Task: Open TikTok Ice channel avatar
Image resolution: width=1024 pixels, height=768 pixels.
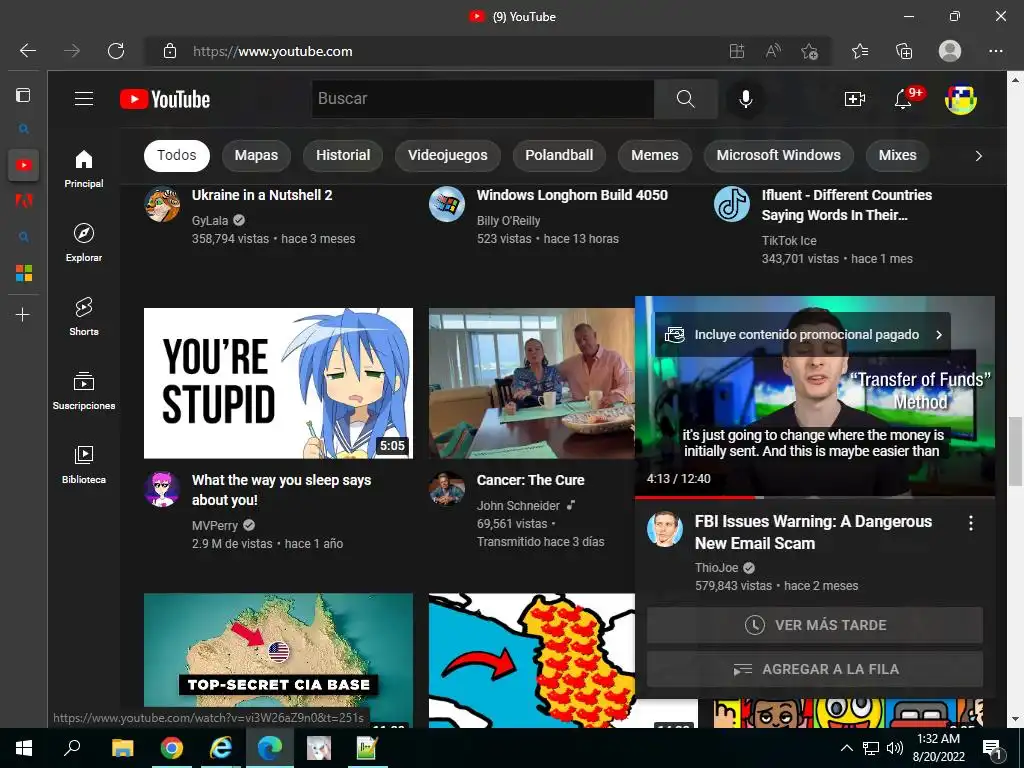Action: coord(731,204)
